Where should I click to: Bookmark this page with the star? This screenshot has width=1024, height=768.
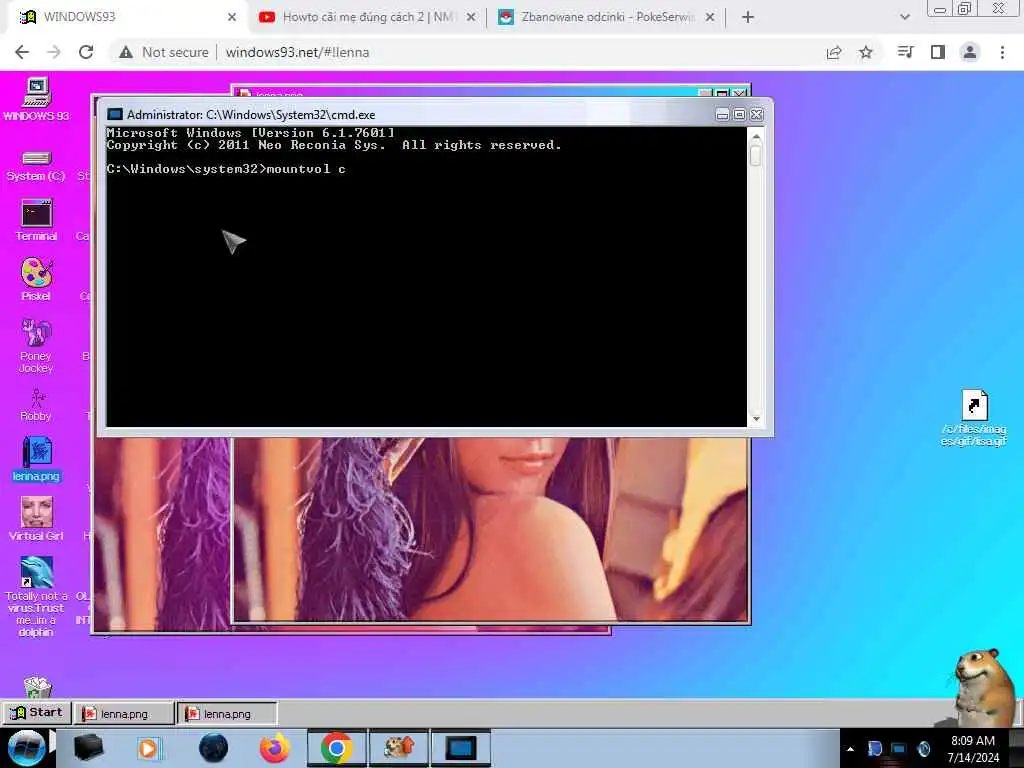866,52
